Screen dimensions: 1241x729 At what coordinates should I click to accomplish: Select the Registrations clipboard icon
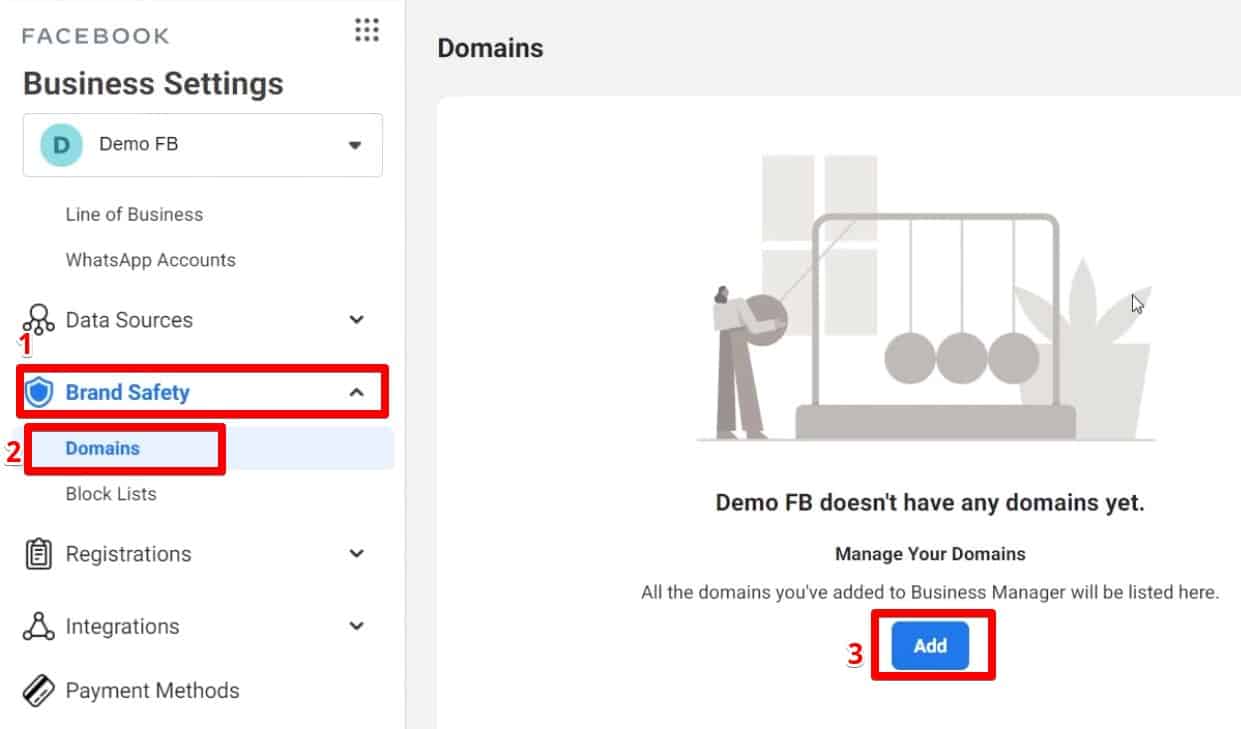coord(38,554)
